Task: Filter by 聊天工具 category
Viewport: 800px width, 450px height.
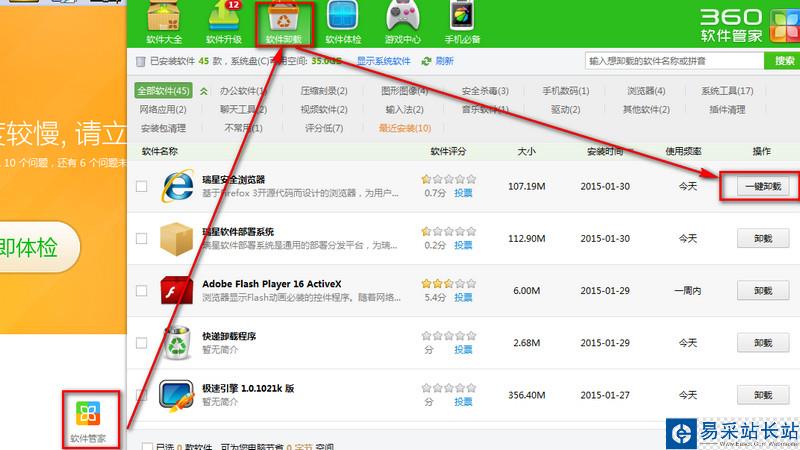Action: tap(244, 110)
